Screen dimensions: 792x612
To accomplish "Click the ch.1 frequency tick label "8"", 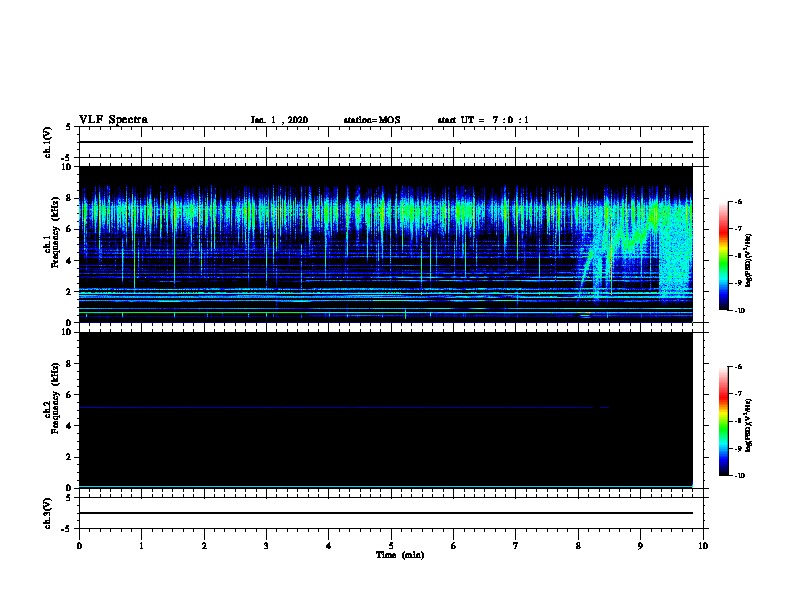I will tap(69, 198).
